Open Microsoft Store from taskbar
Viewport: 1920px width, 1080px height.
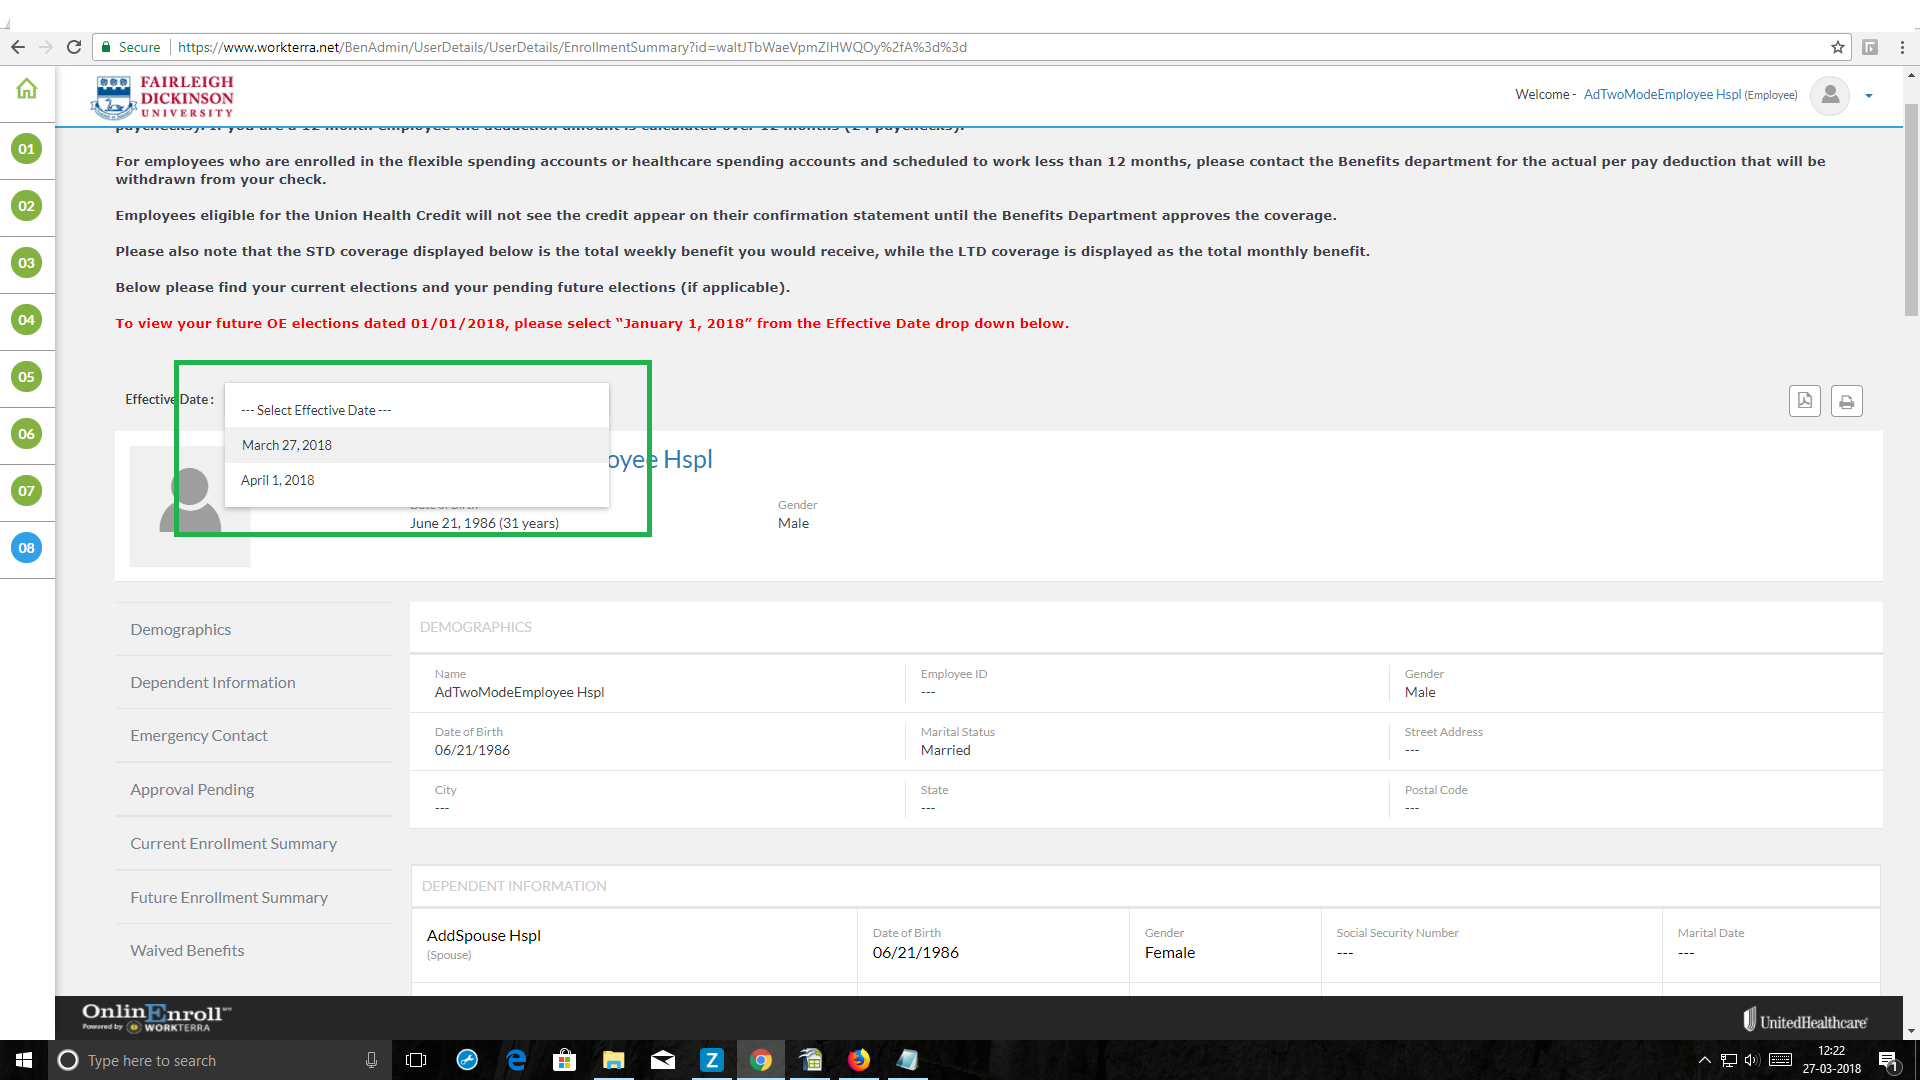(x=565, y=1060)
